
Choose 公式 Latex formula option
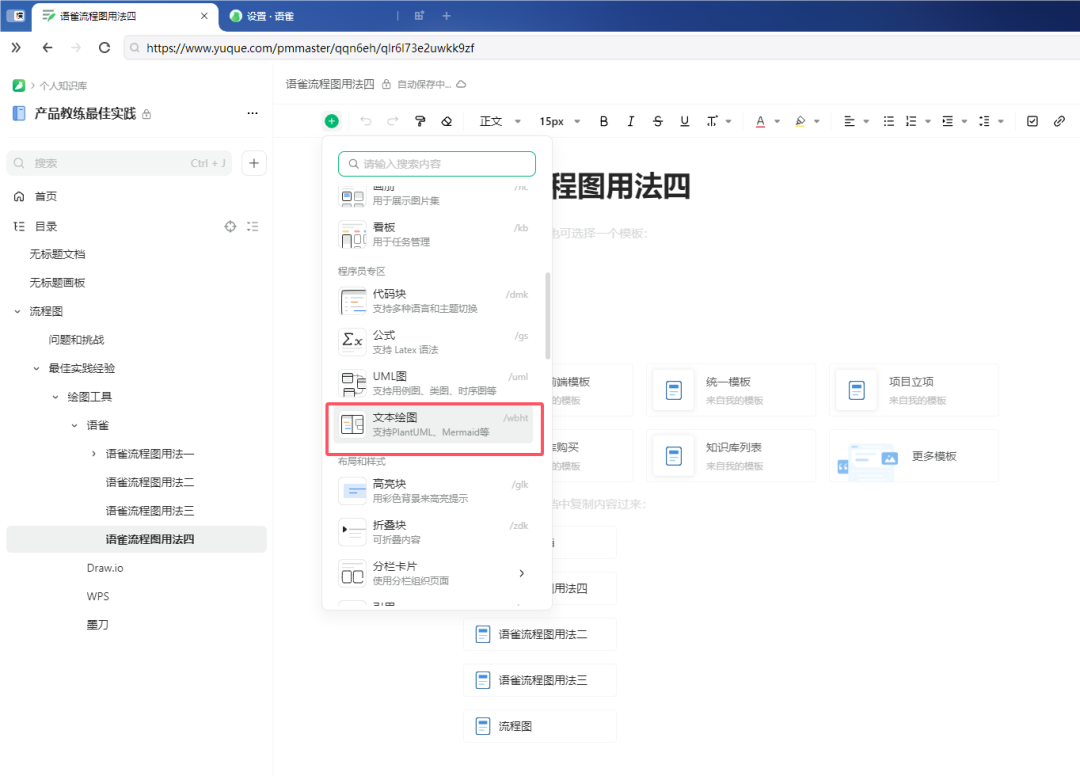click(433, 342)
